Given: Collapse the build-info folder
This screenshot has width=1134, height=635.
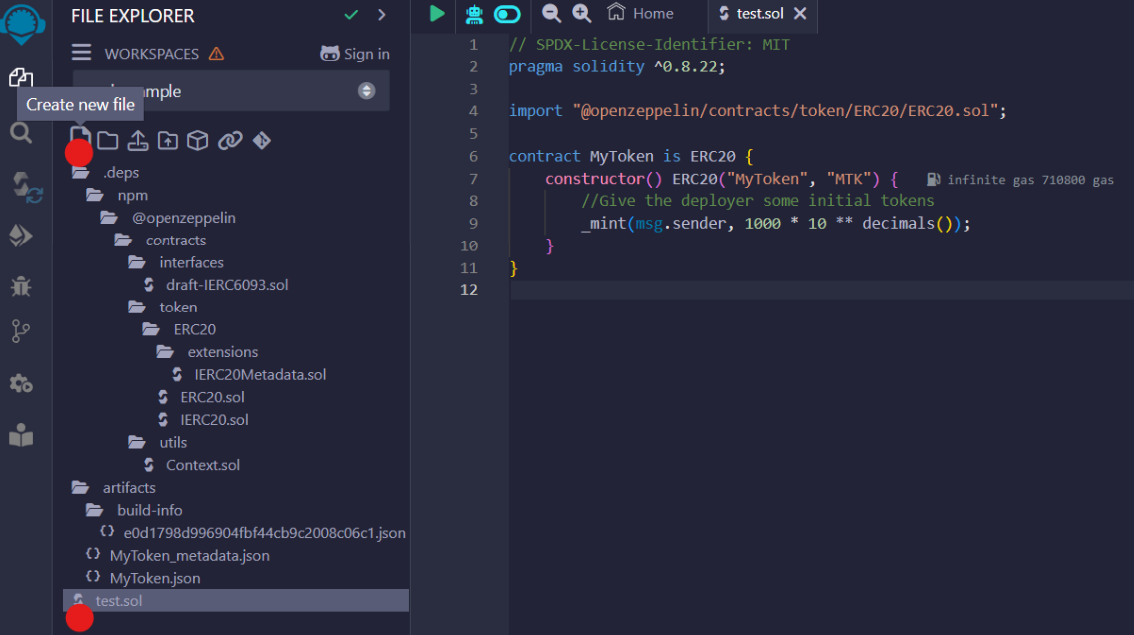Looking at the screenshot, I should coord(135,511).
